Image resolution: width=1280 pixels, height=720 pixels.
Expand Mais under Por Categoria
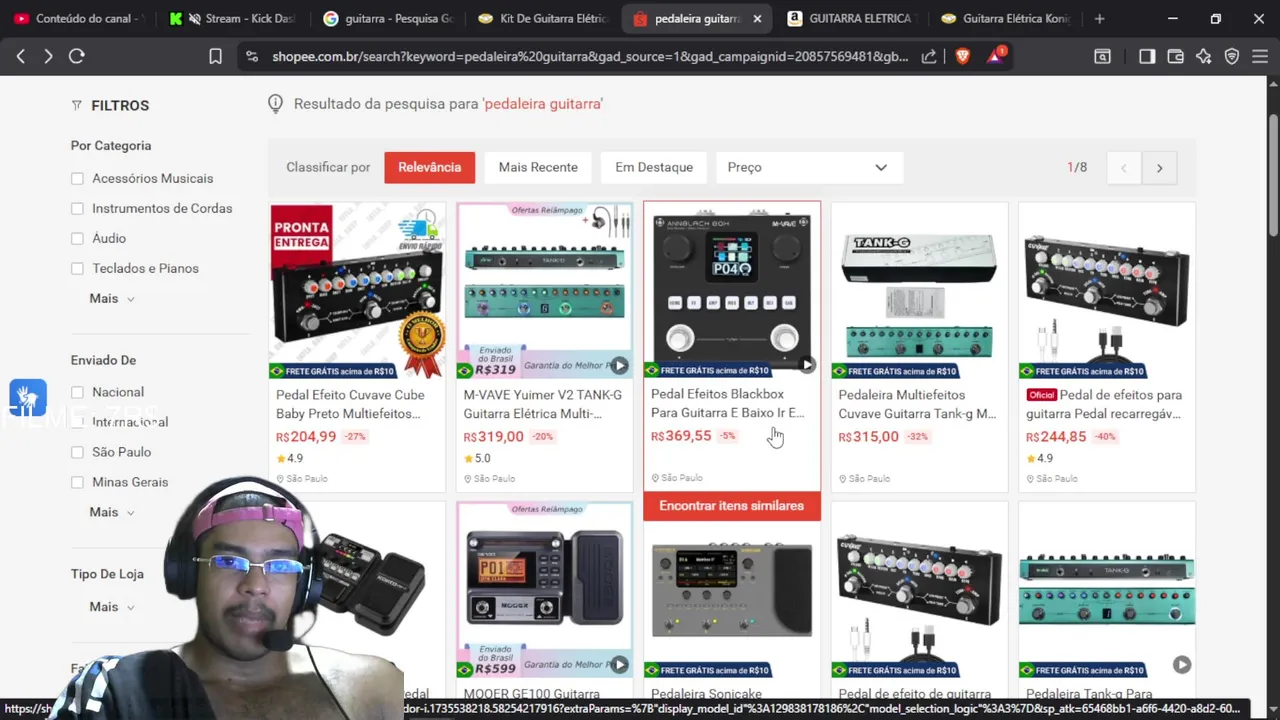pos(111,298)
